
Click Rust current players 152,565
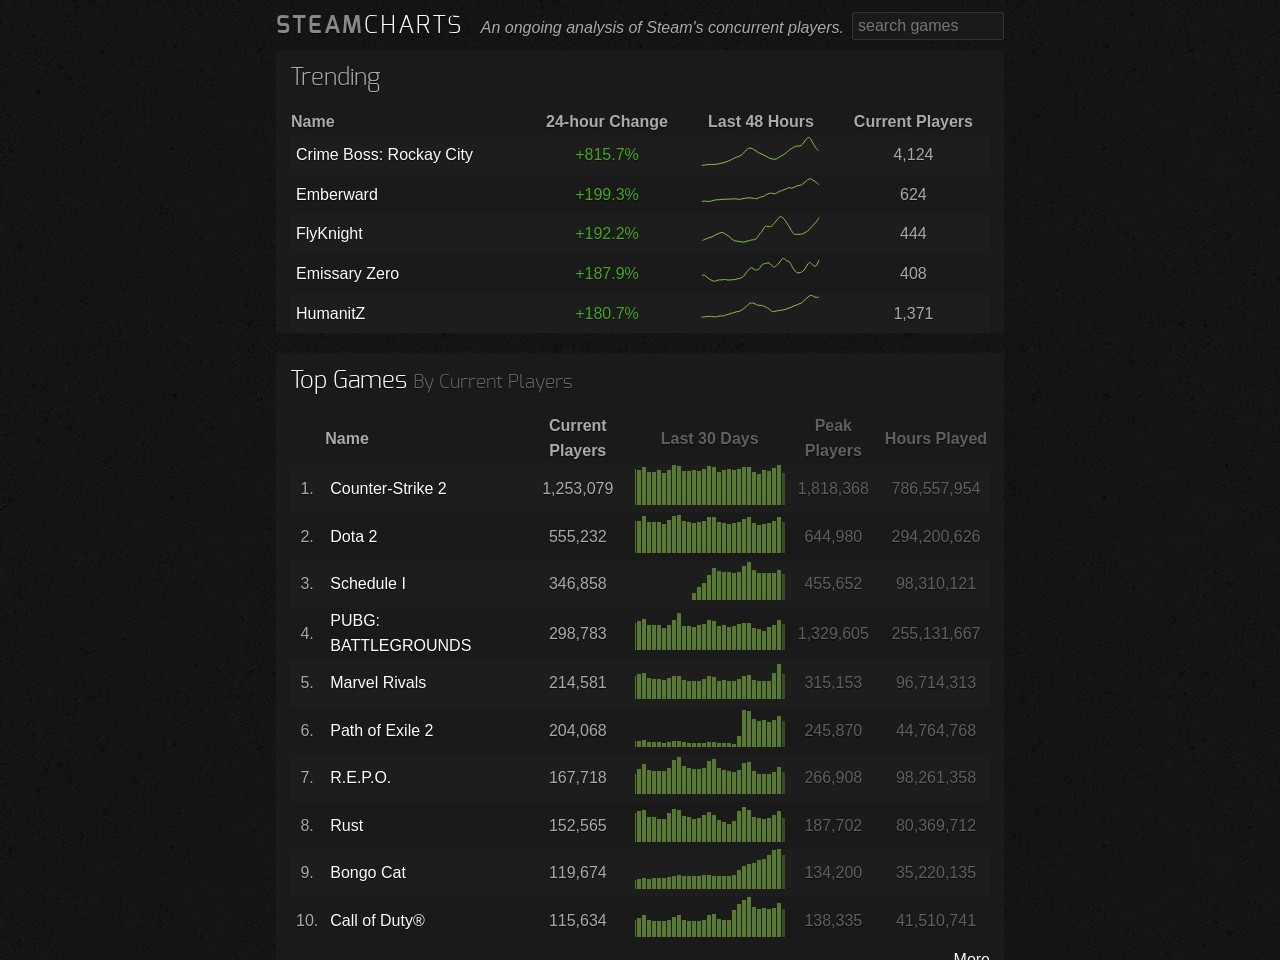click(577, 825)
